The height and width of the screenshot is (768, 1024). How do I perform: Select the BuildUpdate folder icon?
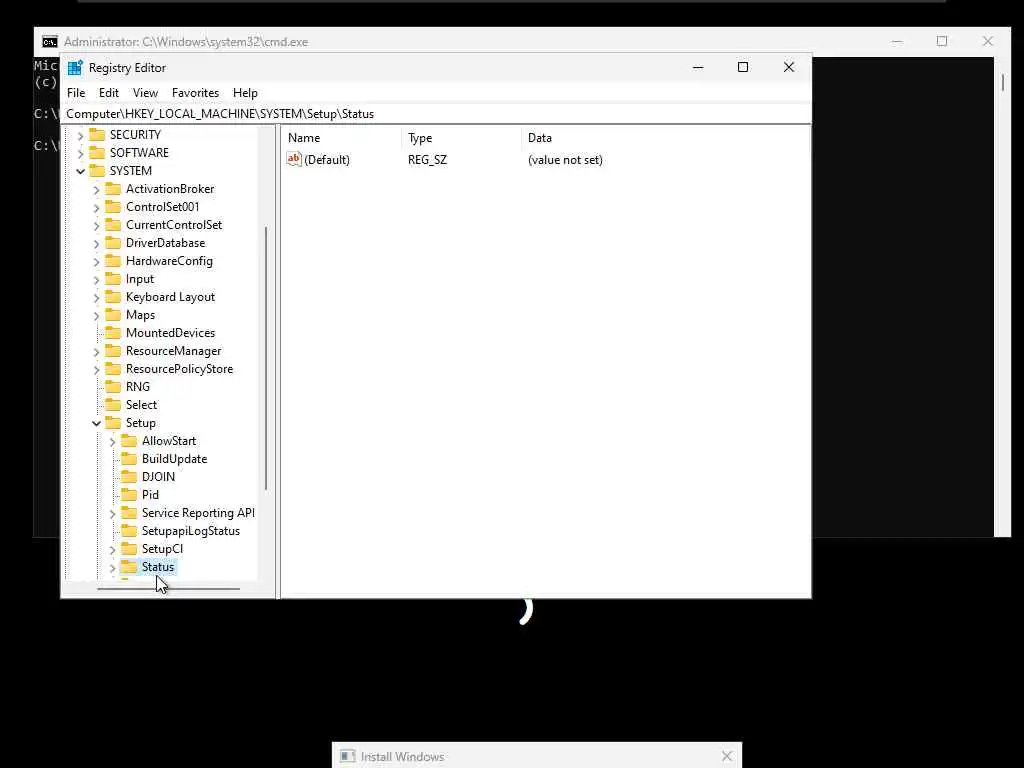(x=129, y=458)
